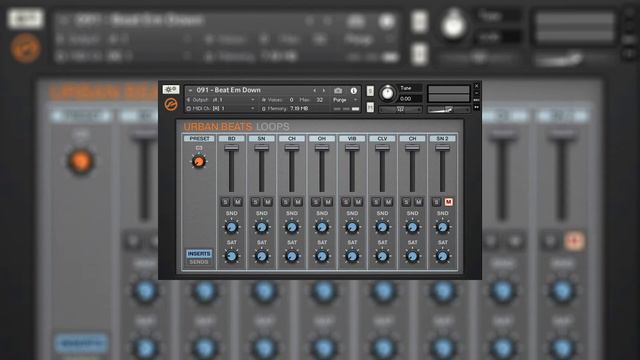
Task: Click the SN 2 channel SAT knob
Action: point(442,256)
